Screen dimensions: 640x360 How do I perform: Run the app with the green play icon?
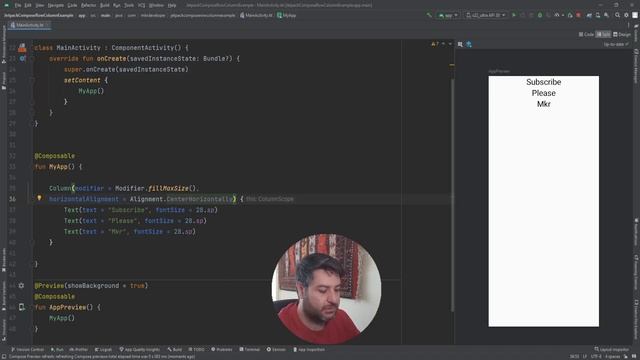[513, 15]
